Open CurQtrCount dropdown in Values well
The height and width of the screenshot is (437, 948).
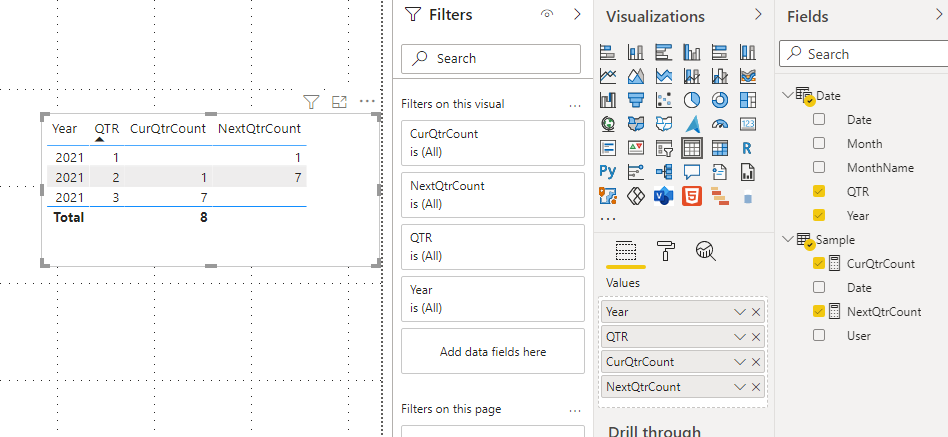(x=739, y=362)
